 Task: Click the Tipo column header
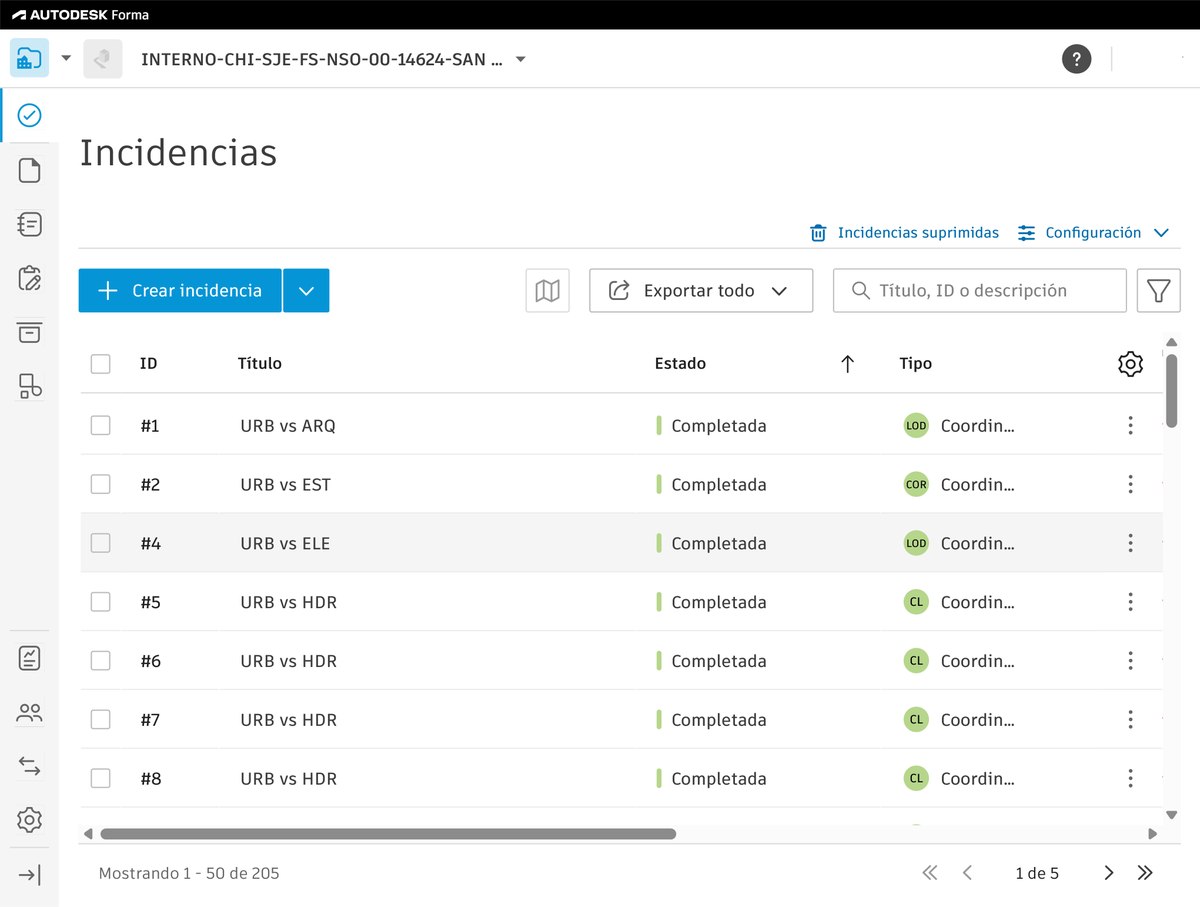(x=915, y=364)
